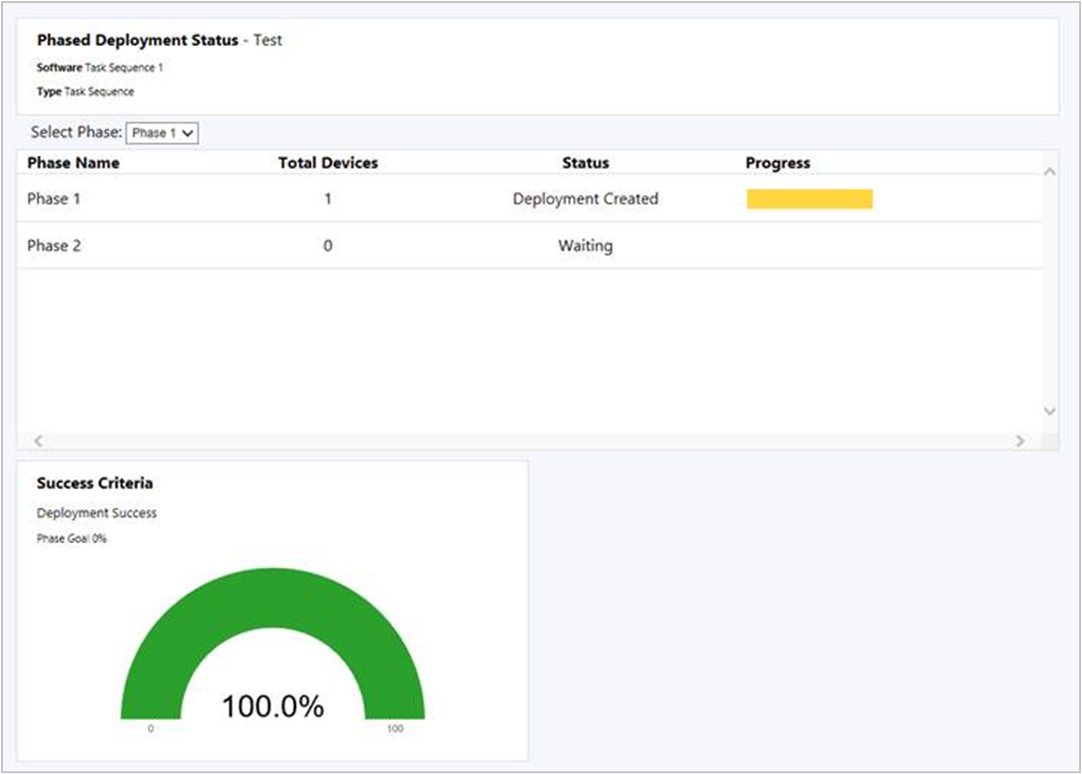1082x774 pixels.
Task: Click the Deployment Created status cell
Action: pyautogui.click(x=585, y=199)
